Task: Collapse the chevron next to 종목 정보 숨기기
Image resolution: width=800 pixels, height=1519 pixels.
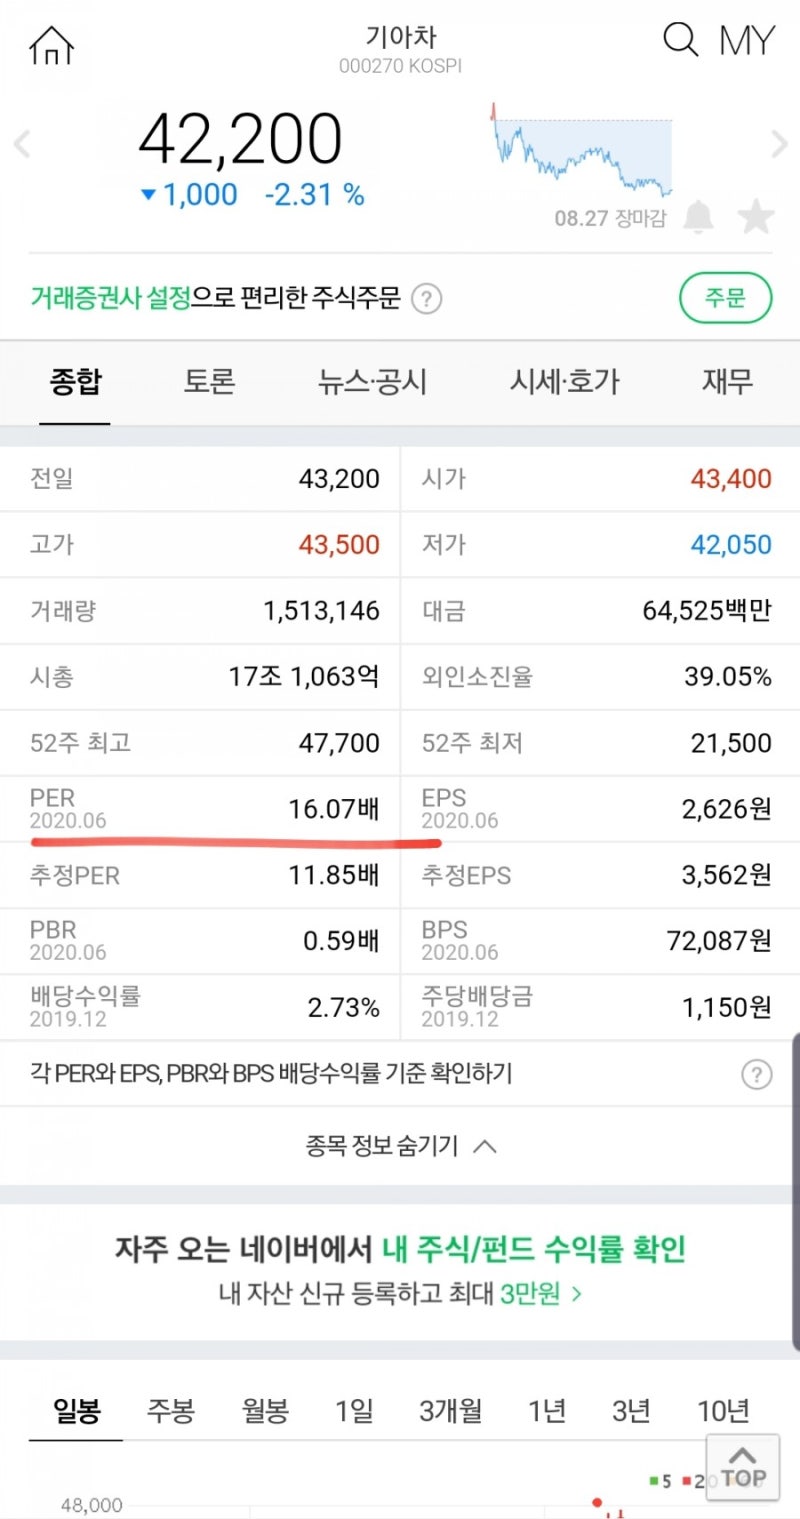Action: (487, 1146)
